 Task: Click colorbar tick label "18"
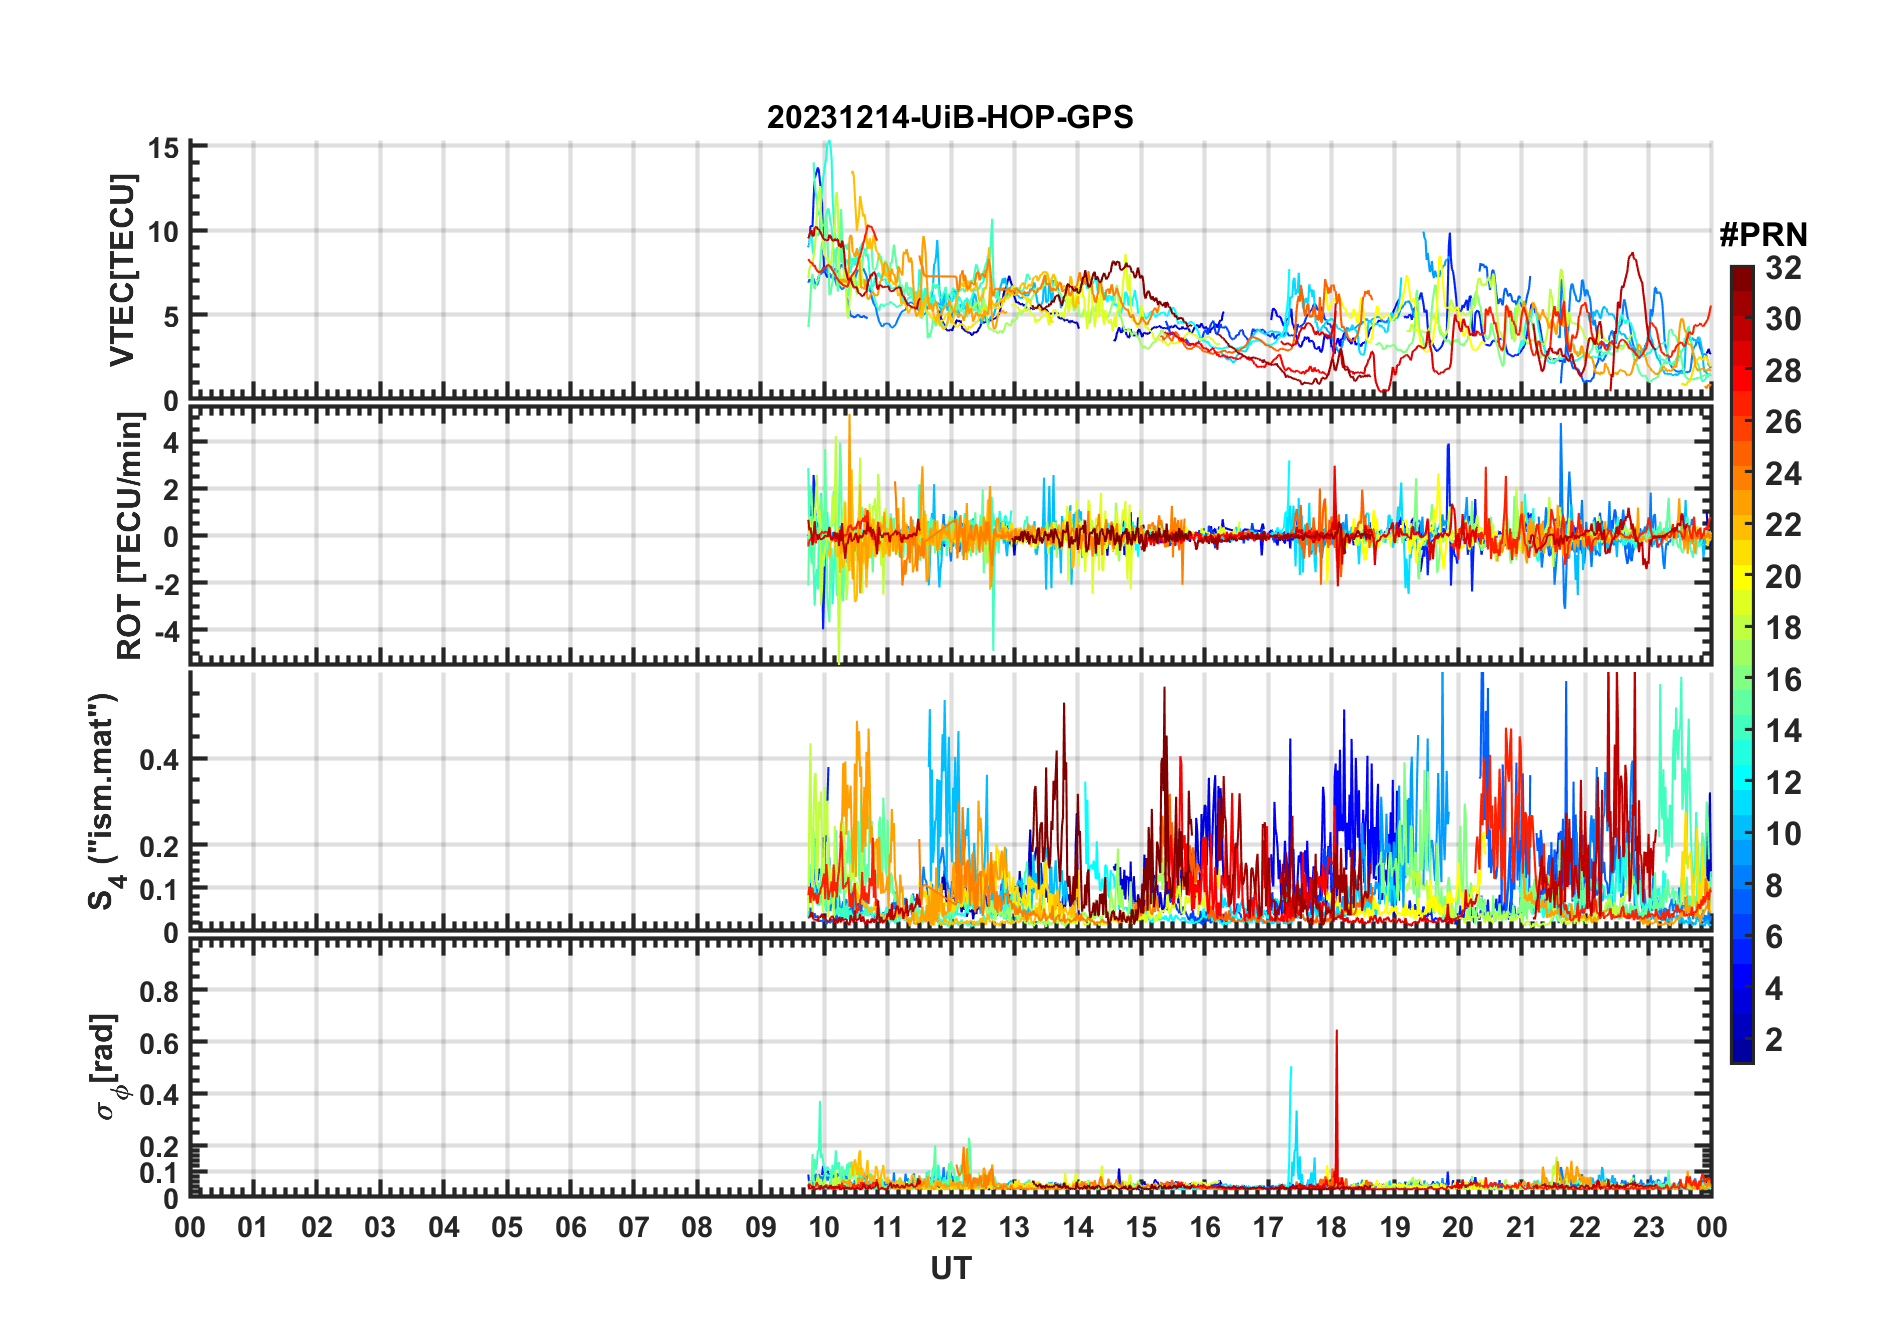tap(1783, 628)
